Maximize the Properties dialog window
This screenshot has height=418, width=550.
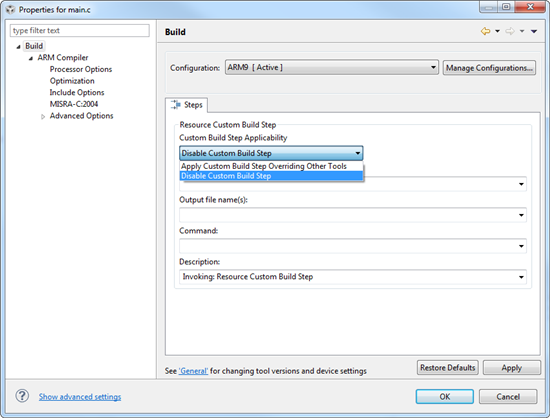(506, 7)
